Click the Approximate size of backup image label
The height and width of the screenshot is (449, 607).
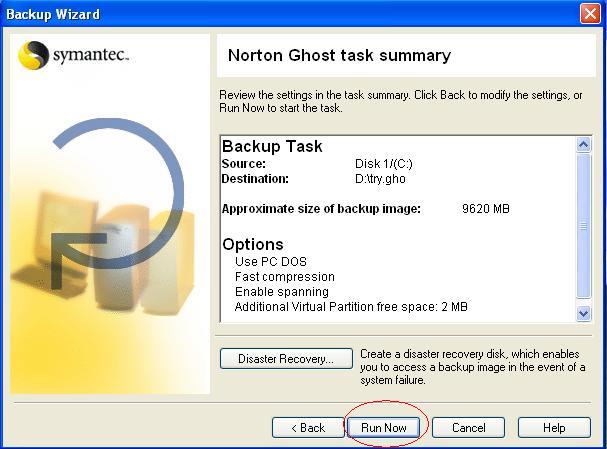coord(321,209)
